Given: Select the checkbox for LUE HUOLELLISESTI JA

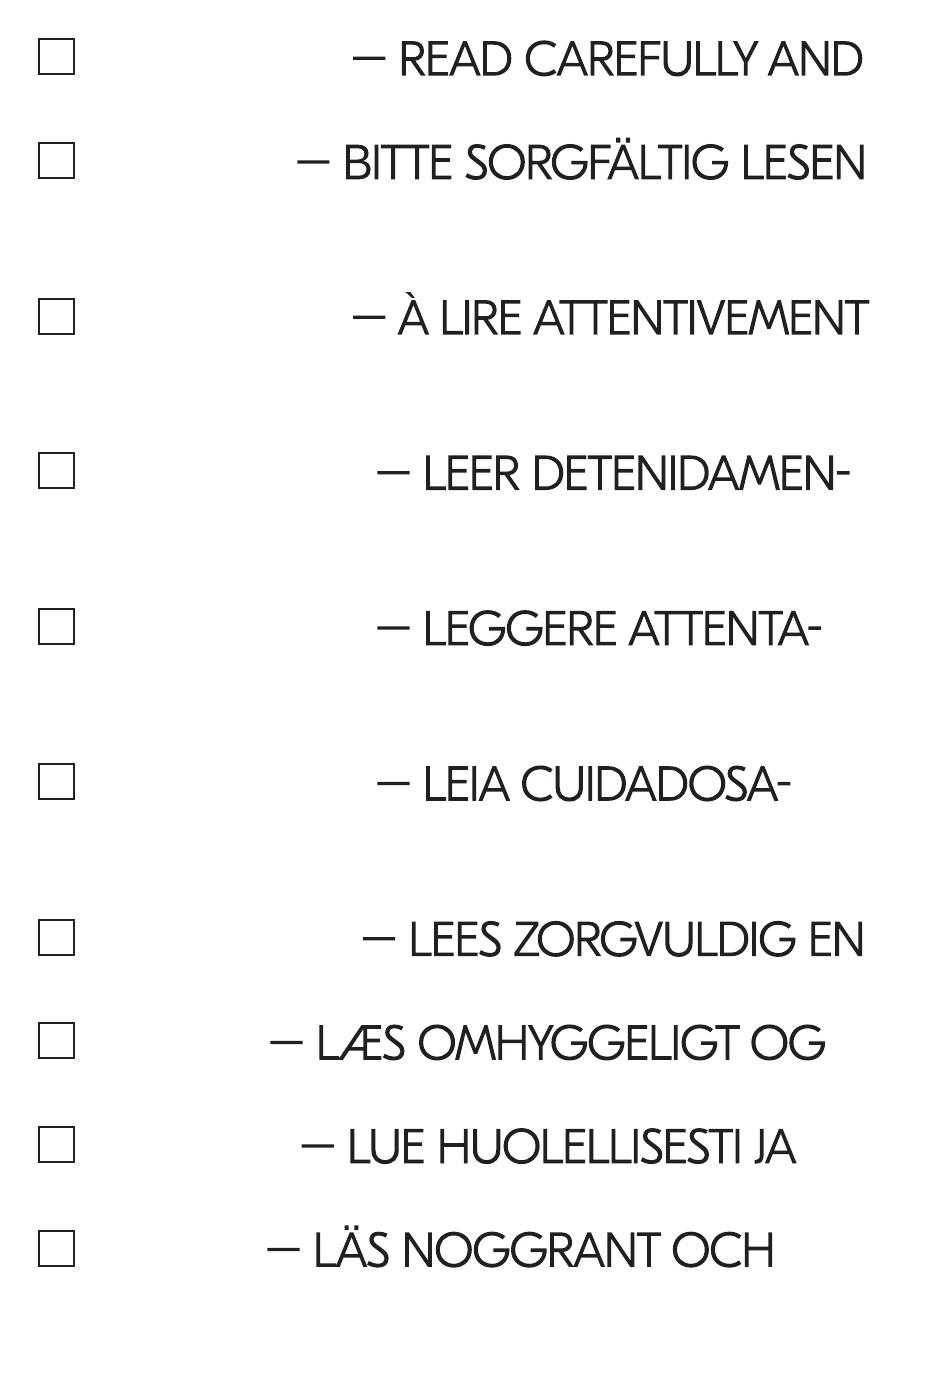Looking at the screenshot, I should coord(56,1145).
